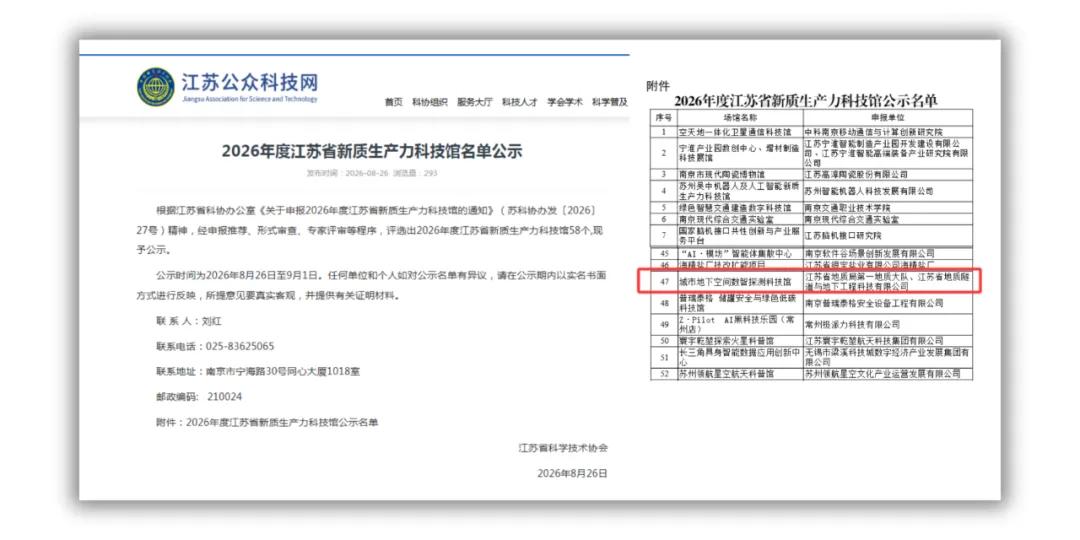Select the 城市地下空间数智探测科技馆 cell
The width and height of the screenshot is (1080, 540).
(x=739, y=282)
